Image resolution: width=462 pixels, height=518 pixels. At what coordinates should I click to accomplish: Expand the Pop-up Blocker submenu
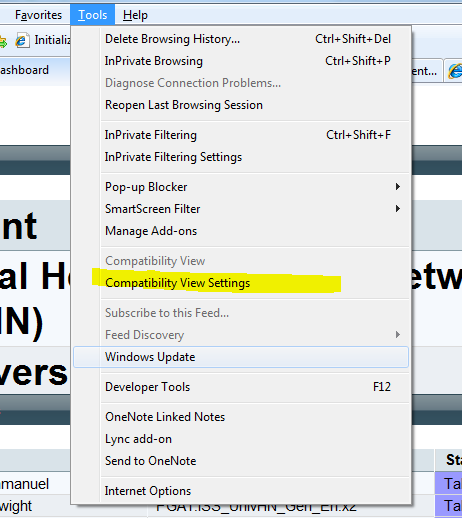tap(241, 187)
